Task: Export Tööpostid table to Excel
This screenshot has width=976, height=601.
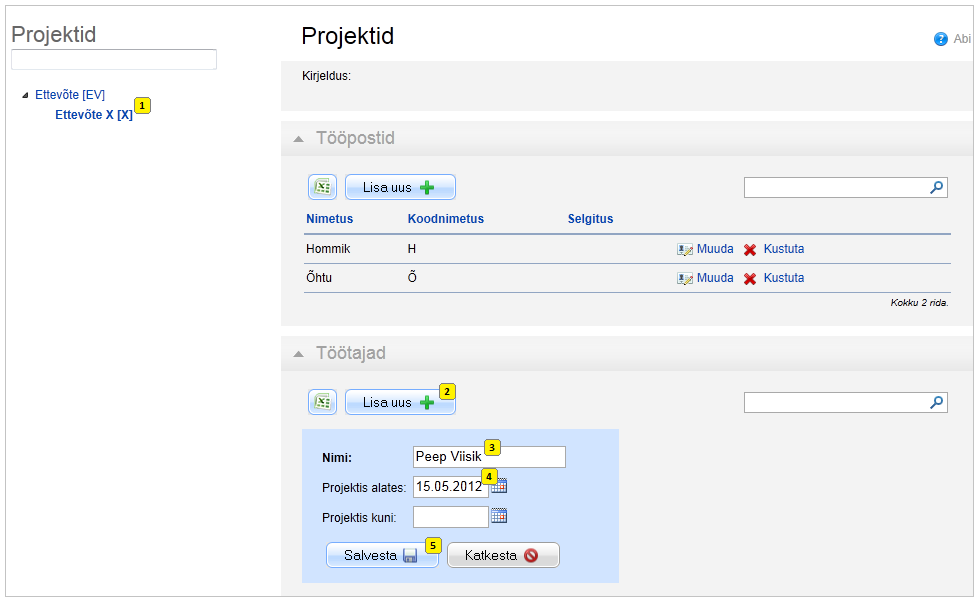Action: click(322, 187)
